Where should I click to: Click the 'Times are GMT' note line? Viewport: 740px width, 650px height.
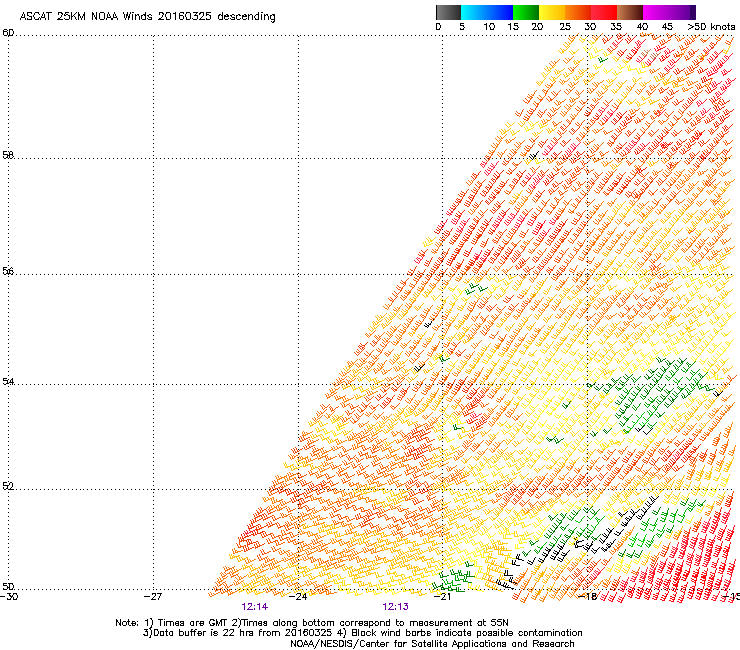click(312, 623)
